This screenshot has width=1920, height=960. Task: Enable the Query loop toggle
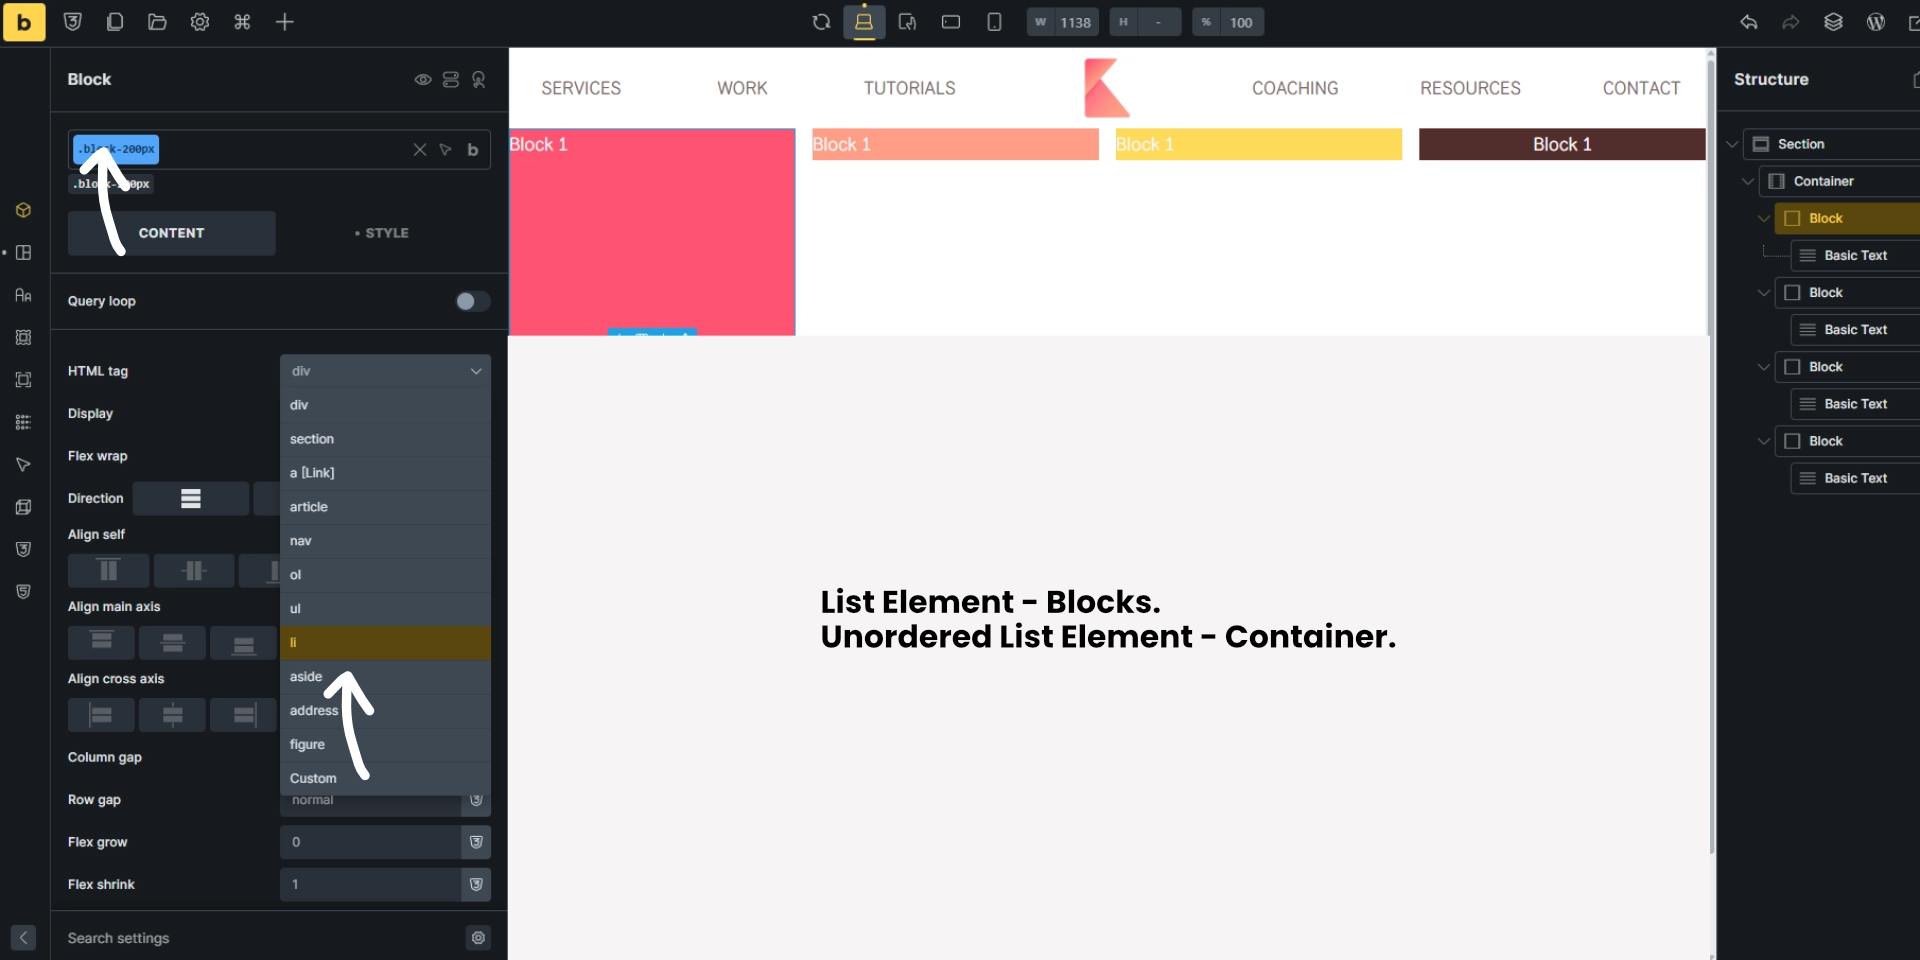(470, 301)
